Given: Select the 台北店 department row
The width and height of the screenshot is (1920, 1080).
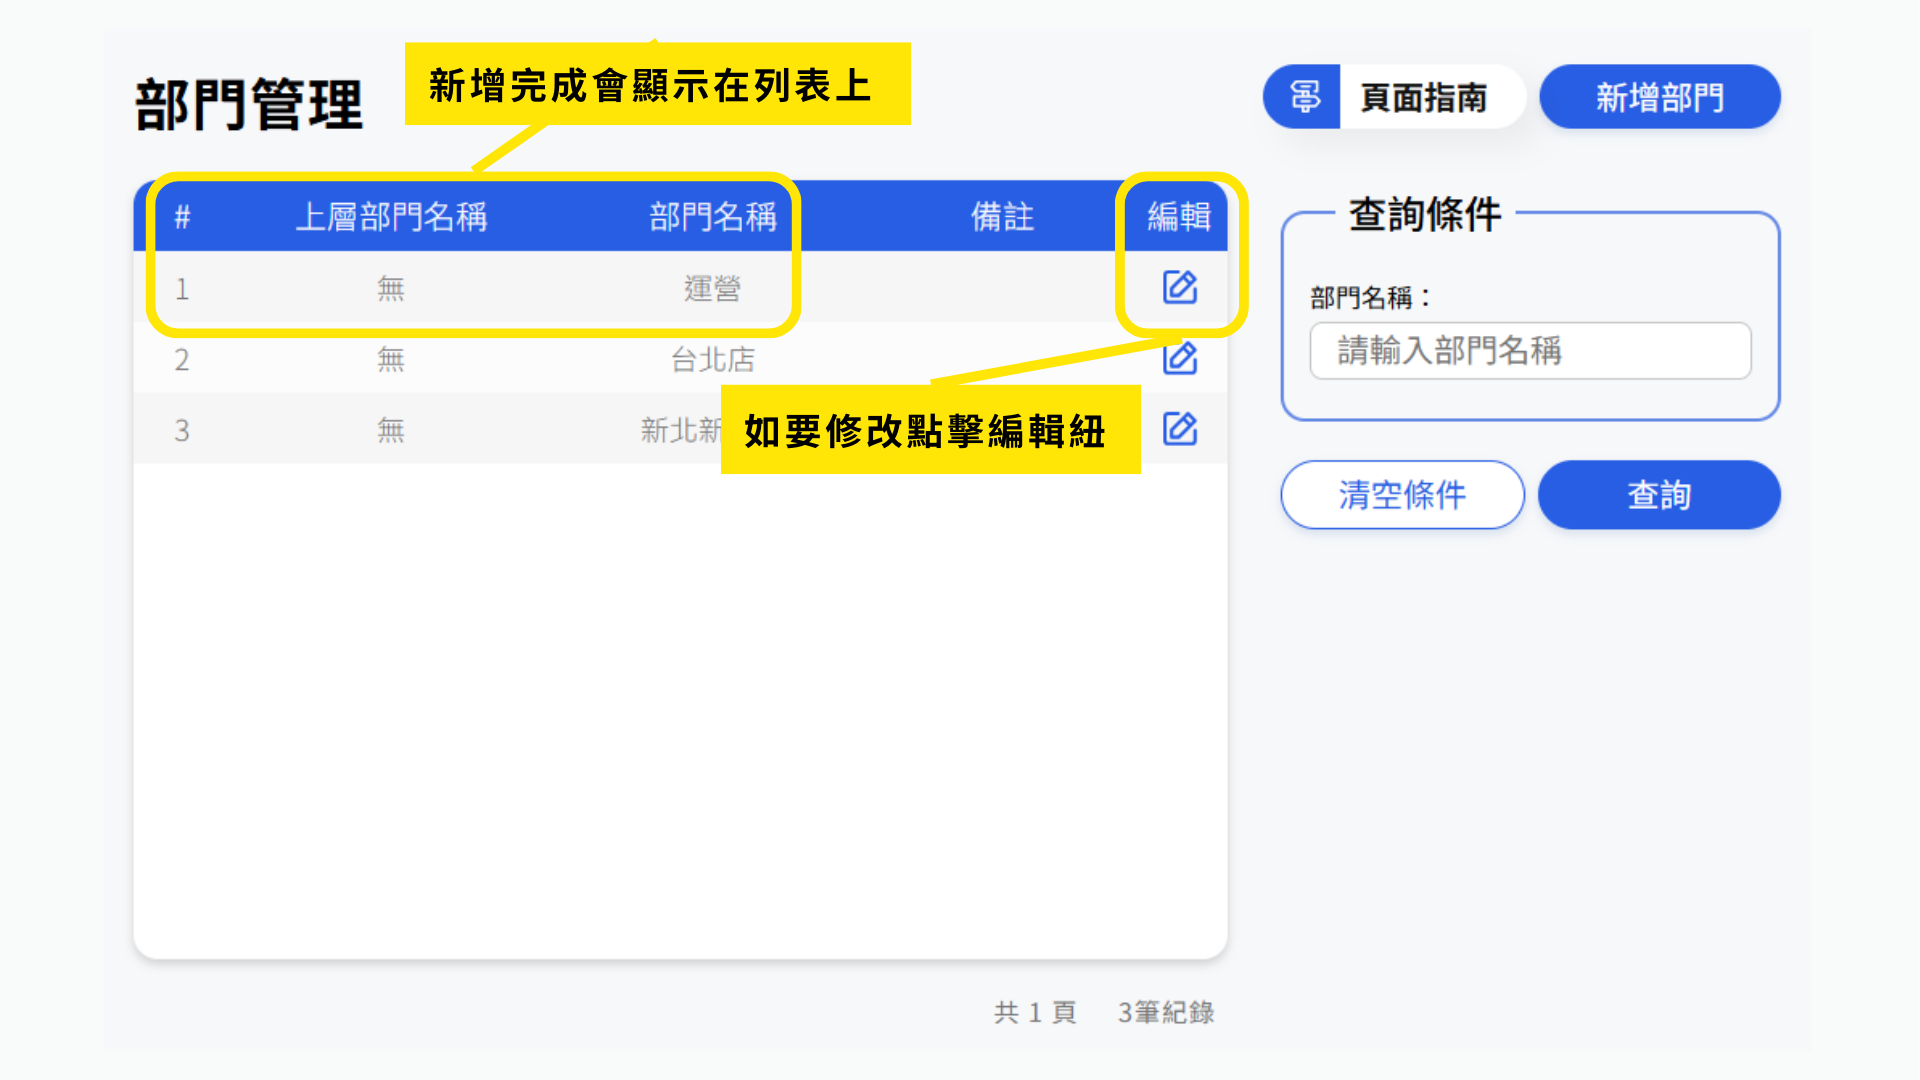Looking at the screenshot, I should 712,359.
